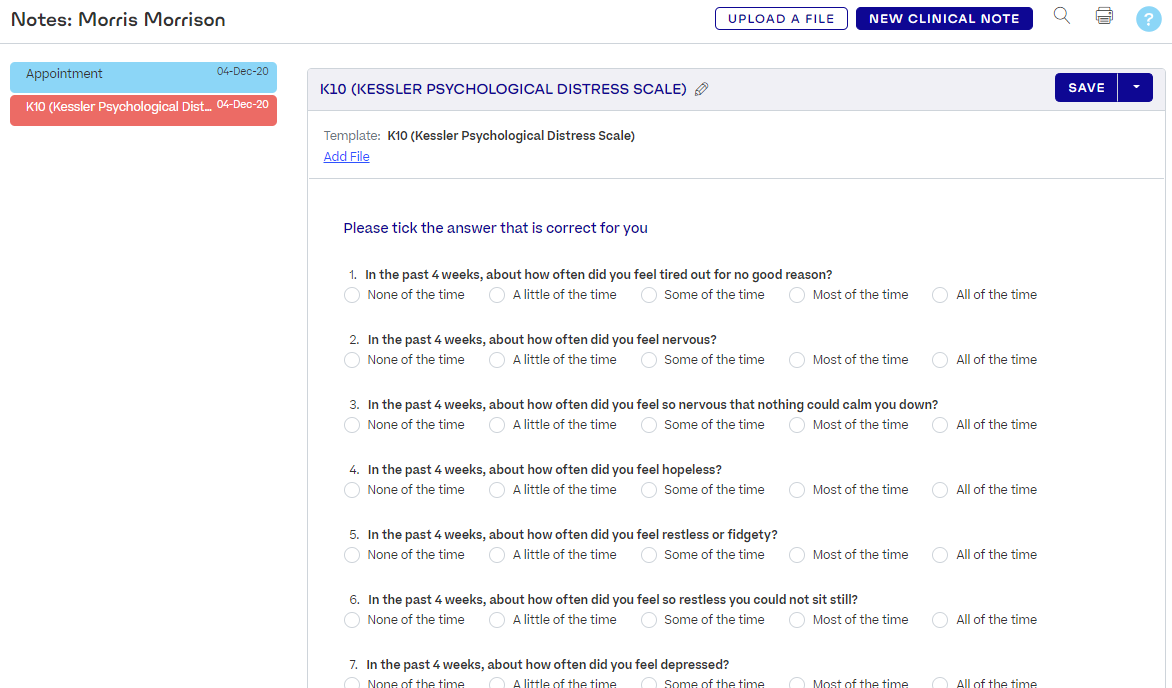
Task: Open the SAVE button dropdown arrow
Action: pyautogui.click(x=1135, y=87)
